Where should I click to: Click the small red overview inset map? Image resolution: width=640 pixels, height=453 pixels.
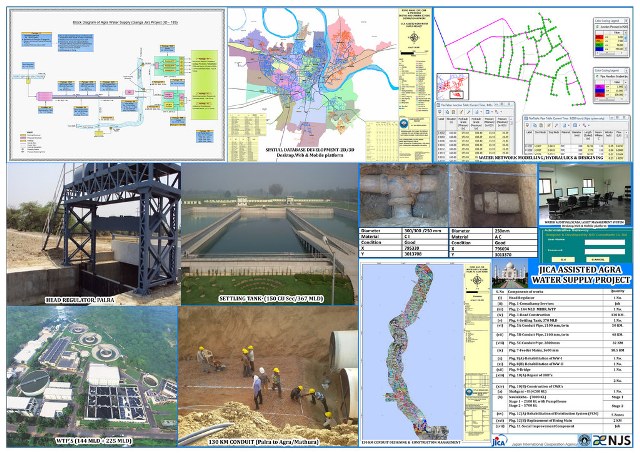tap(453, 86)
